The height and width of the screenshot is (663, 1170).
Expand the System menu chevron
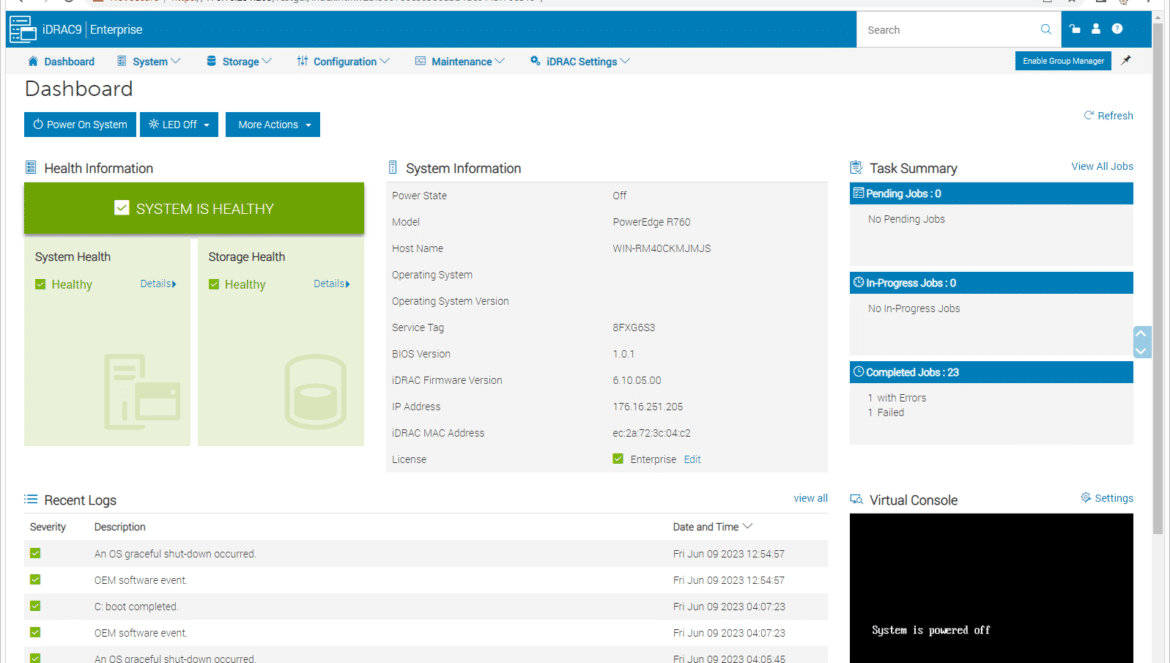click(176, 61)
